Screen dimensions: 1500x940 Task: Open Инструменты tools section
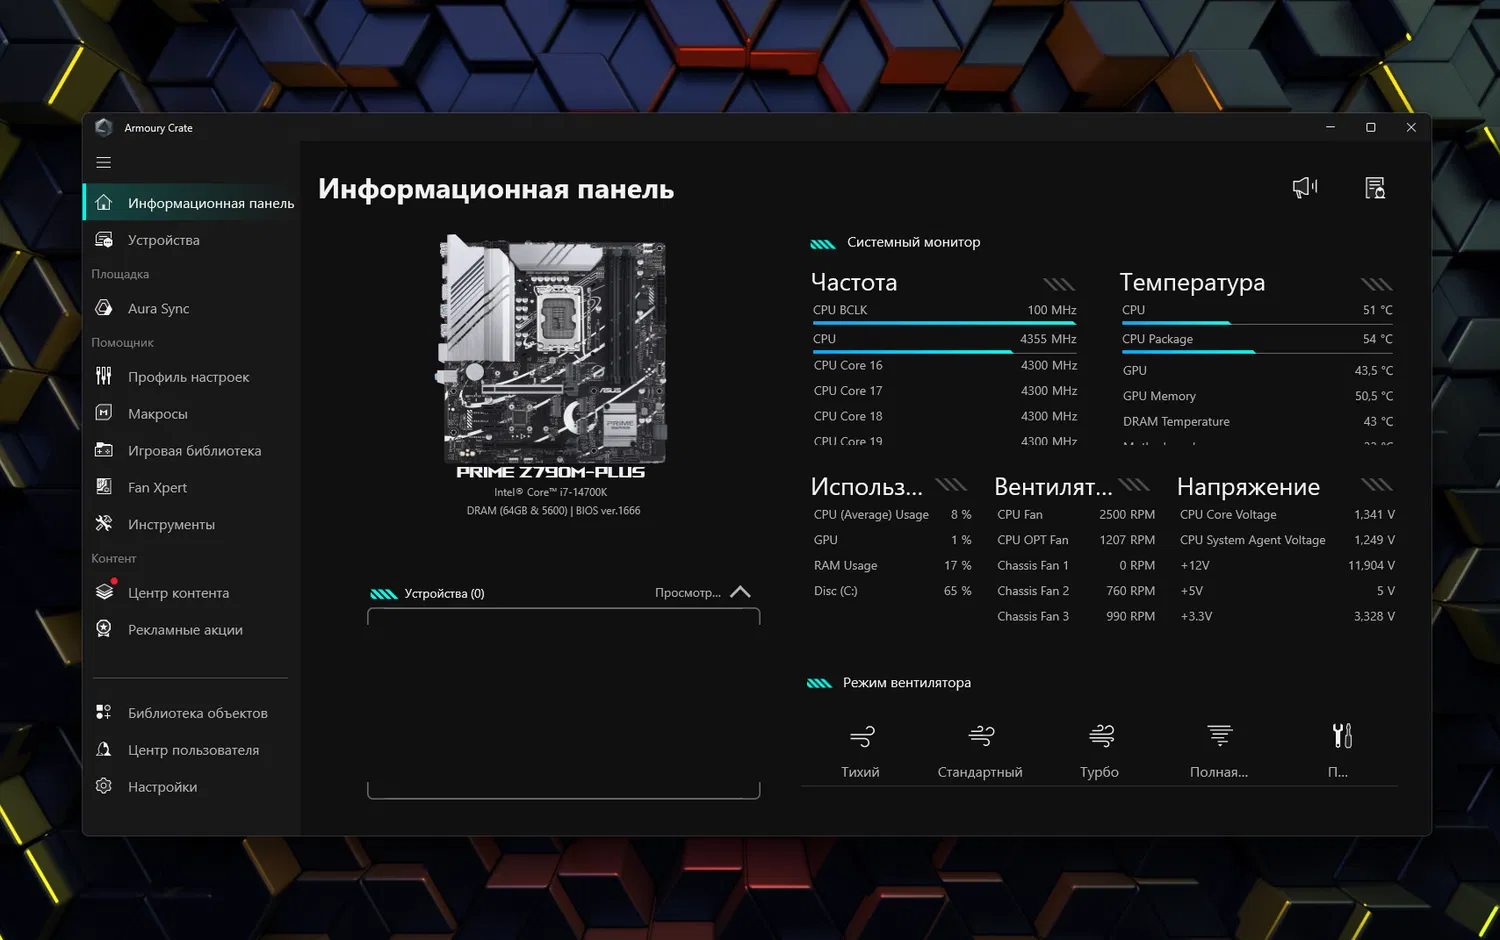(191, 524)
